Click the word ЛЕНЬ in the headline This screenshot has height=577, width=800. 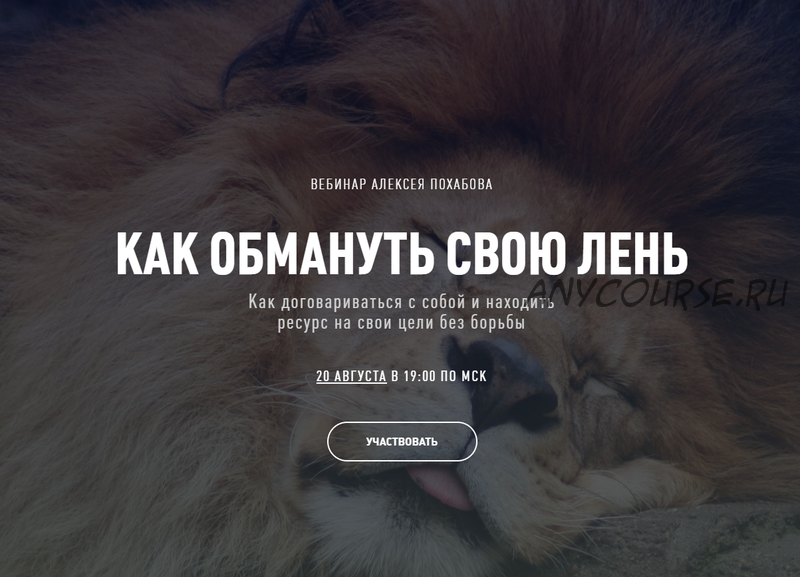[x=632, y=254]
